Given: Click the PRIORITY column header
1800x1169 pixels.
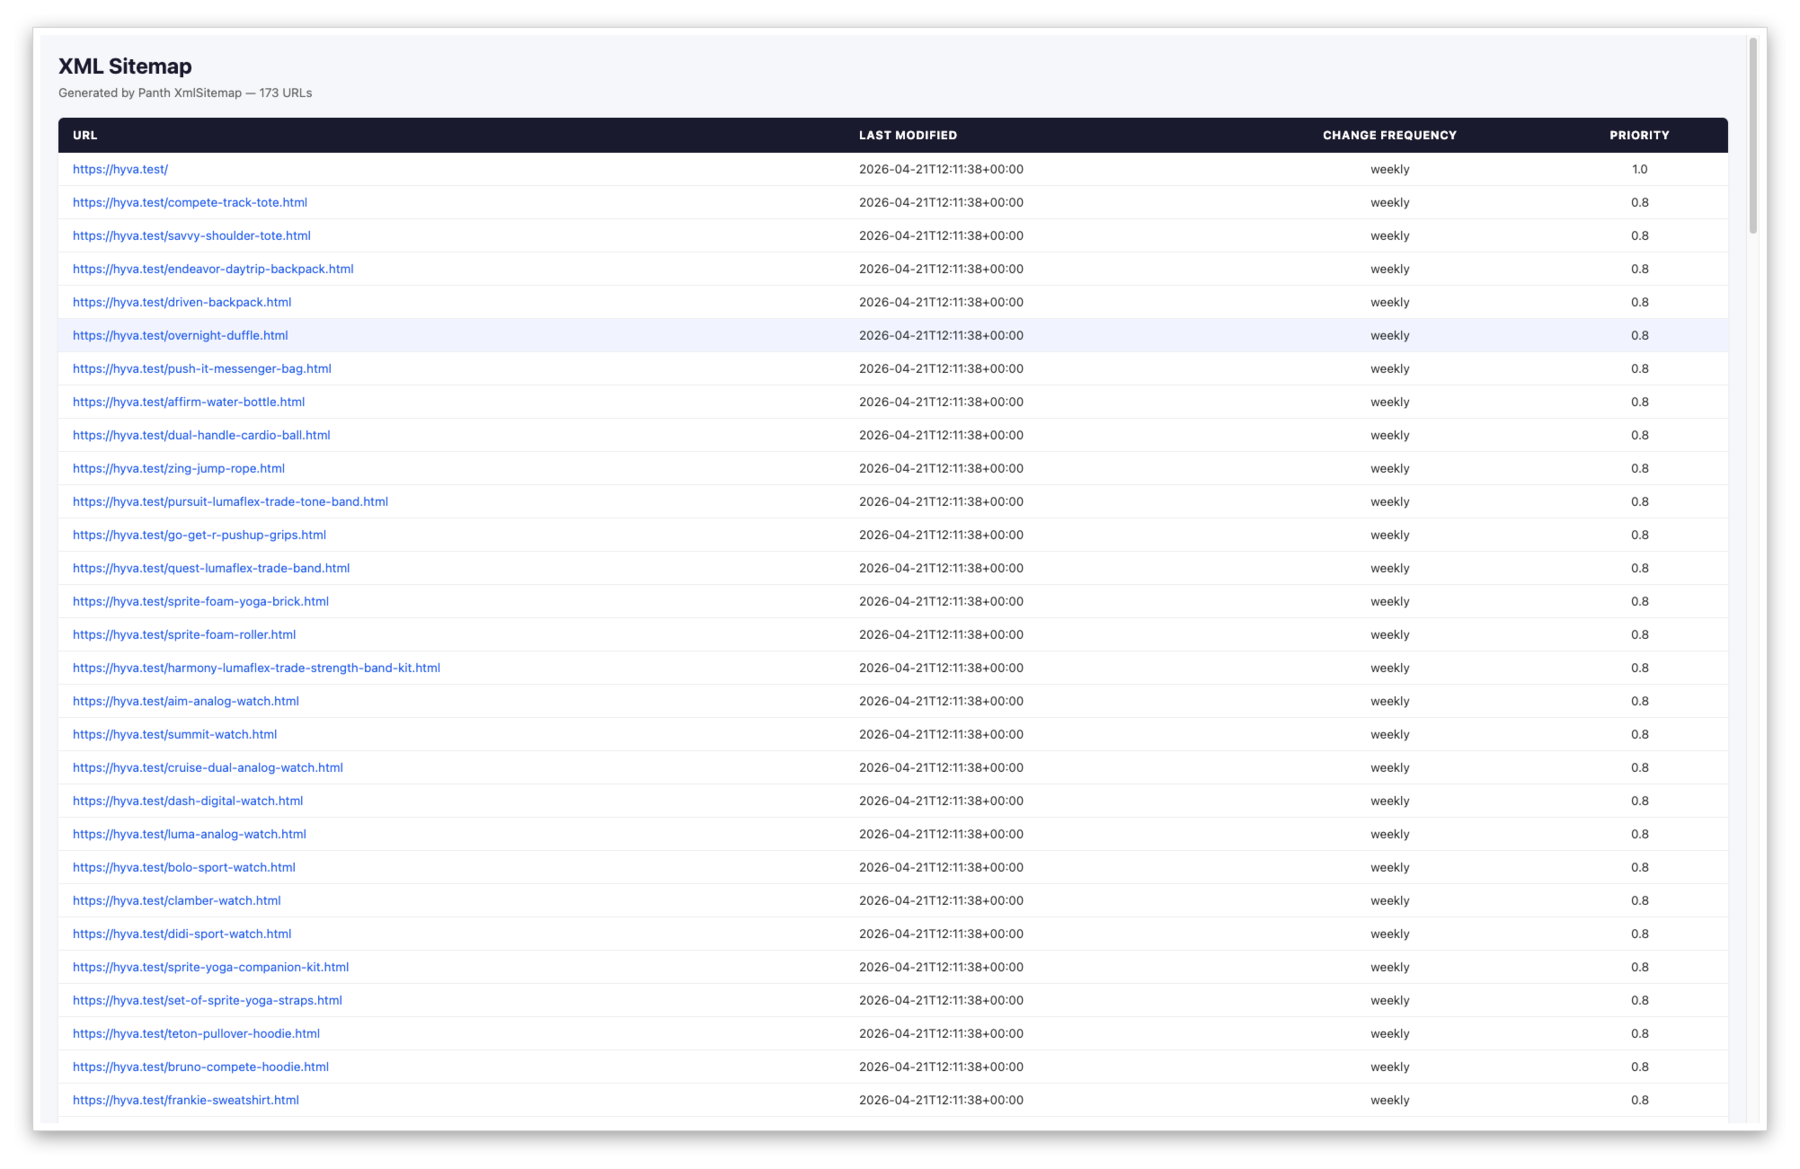Looking at the screenshot, I should (1639, 135).
